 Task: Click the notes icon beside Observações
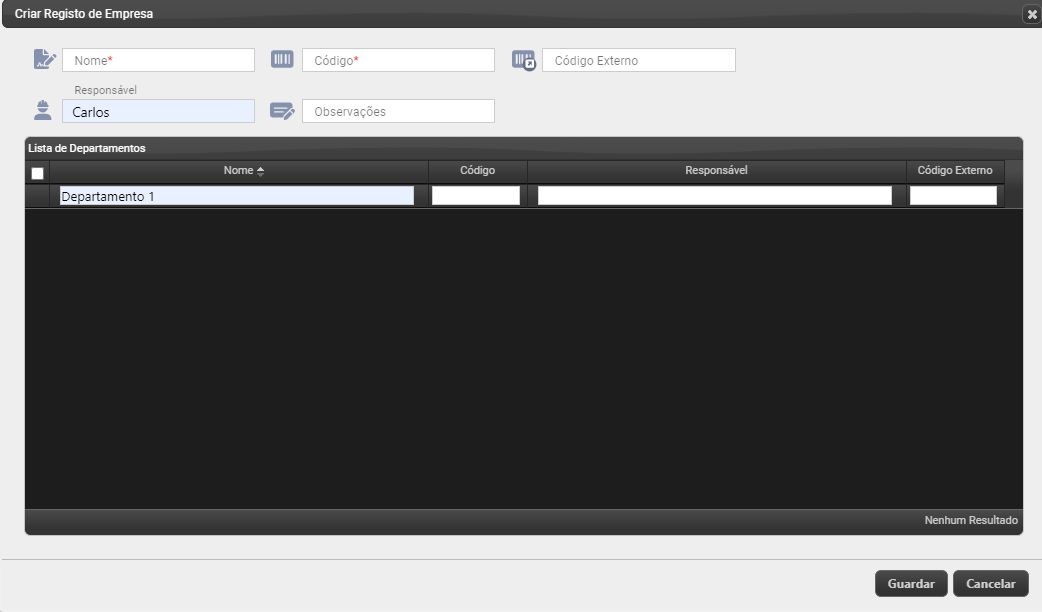pos(282,111)
